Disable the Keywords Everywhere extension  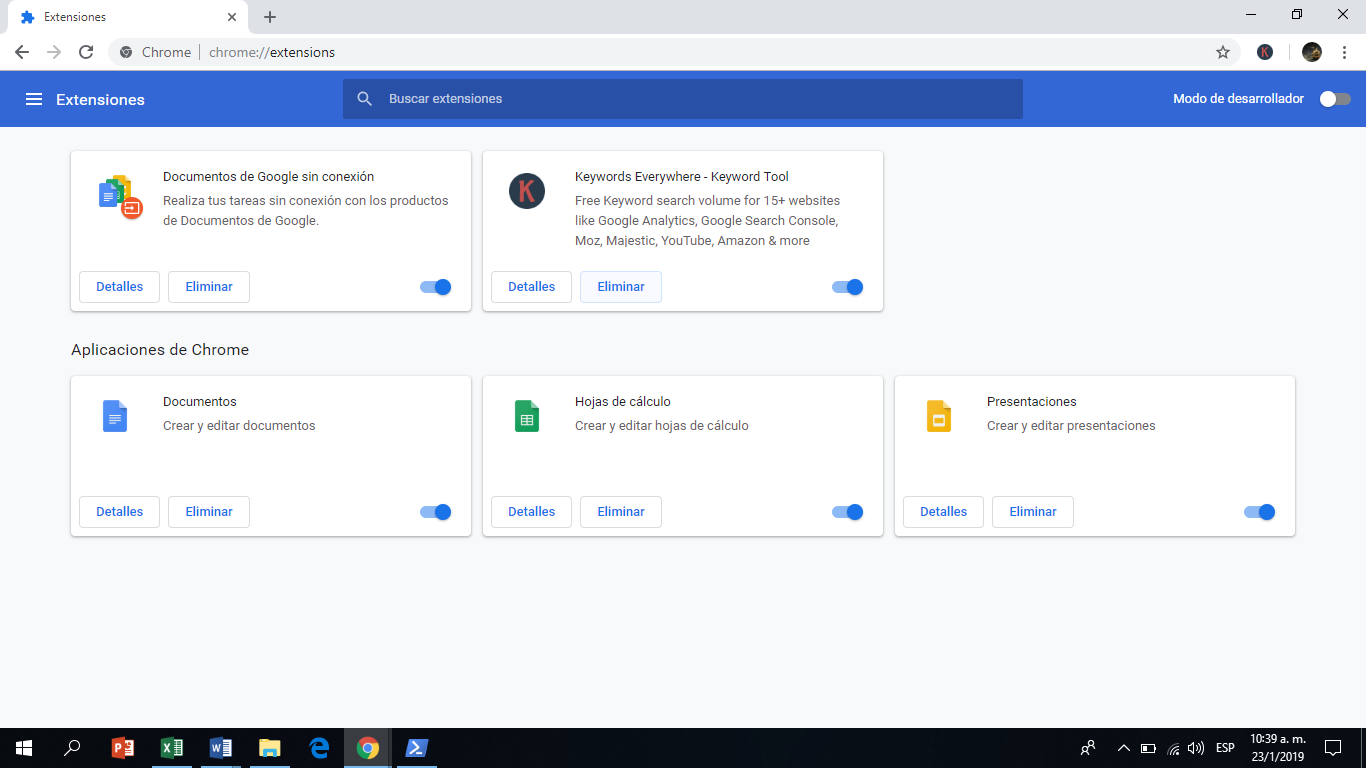[848, 287]
